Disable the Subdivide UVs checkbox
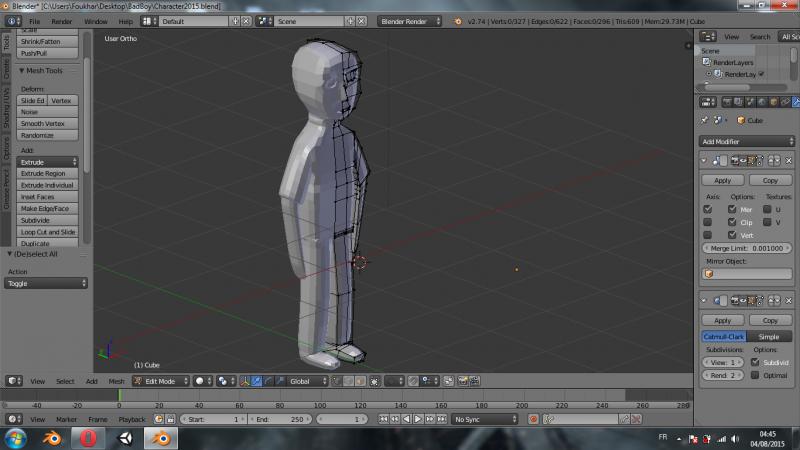 pos(755,362)
